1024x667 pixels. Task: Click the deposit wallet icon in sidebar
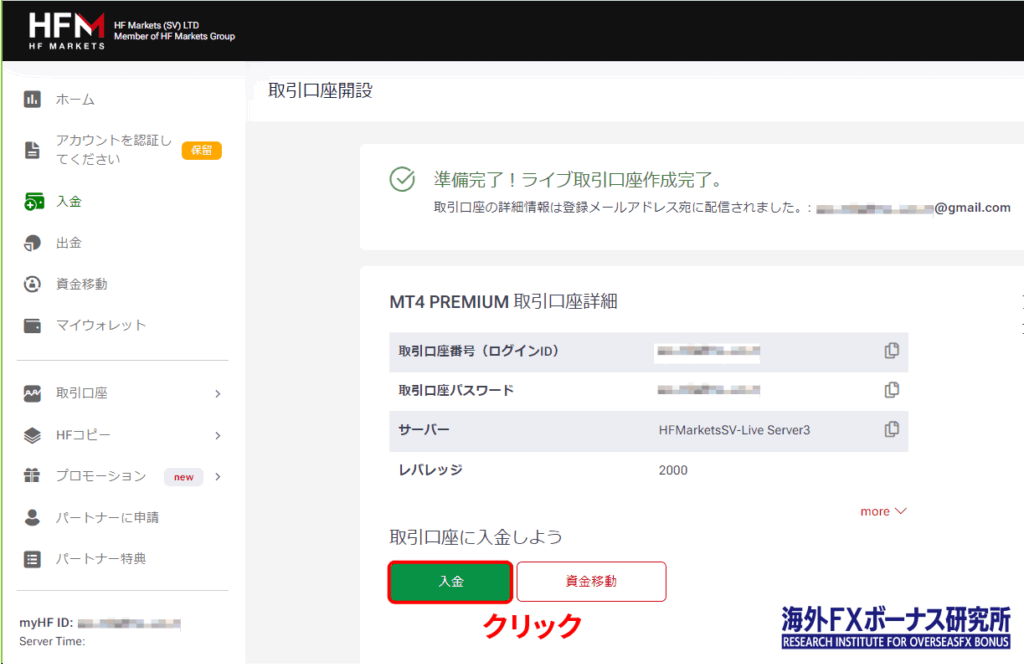coord(33,201)
